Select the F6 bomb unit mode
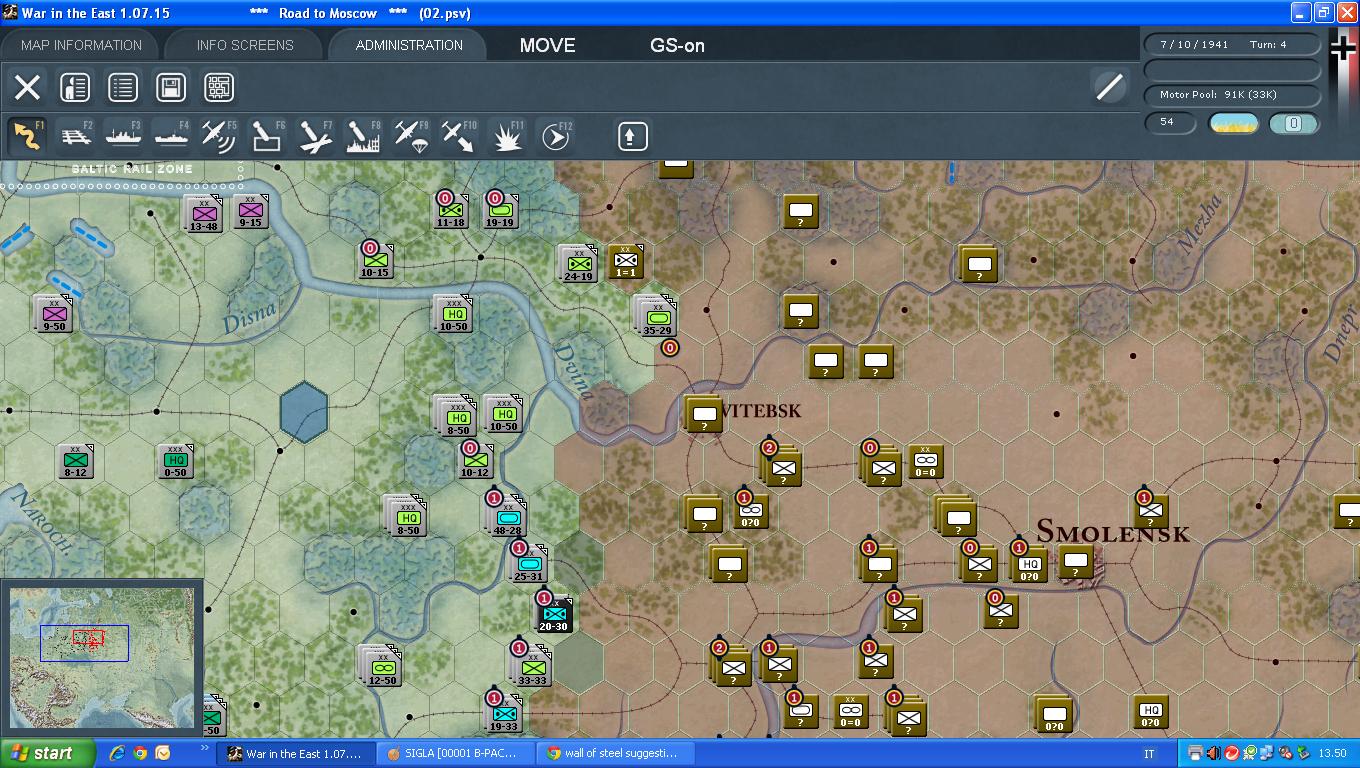The image size is (1360, 768). click(x=267, y=135)
